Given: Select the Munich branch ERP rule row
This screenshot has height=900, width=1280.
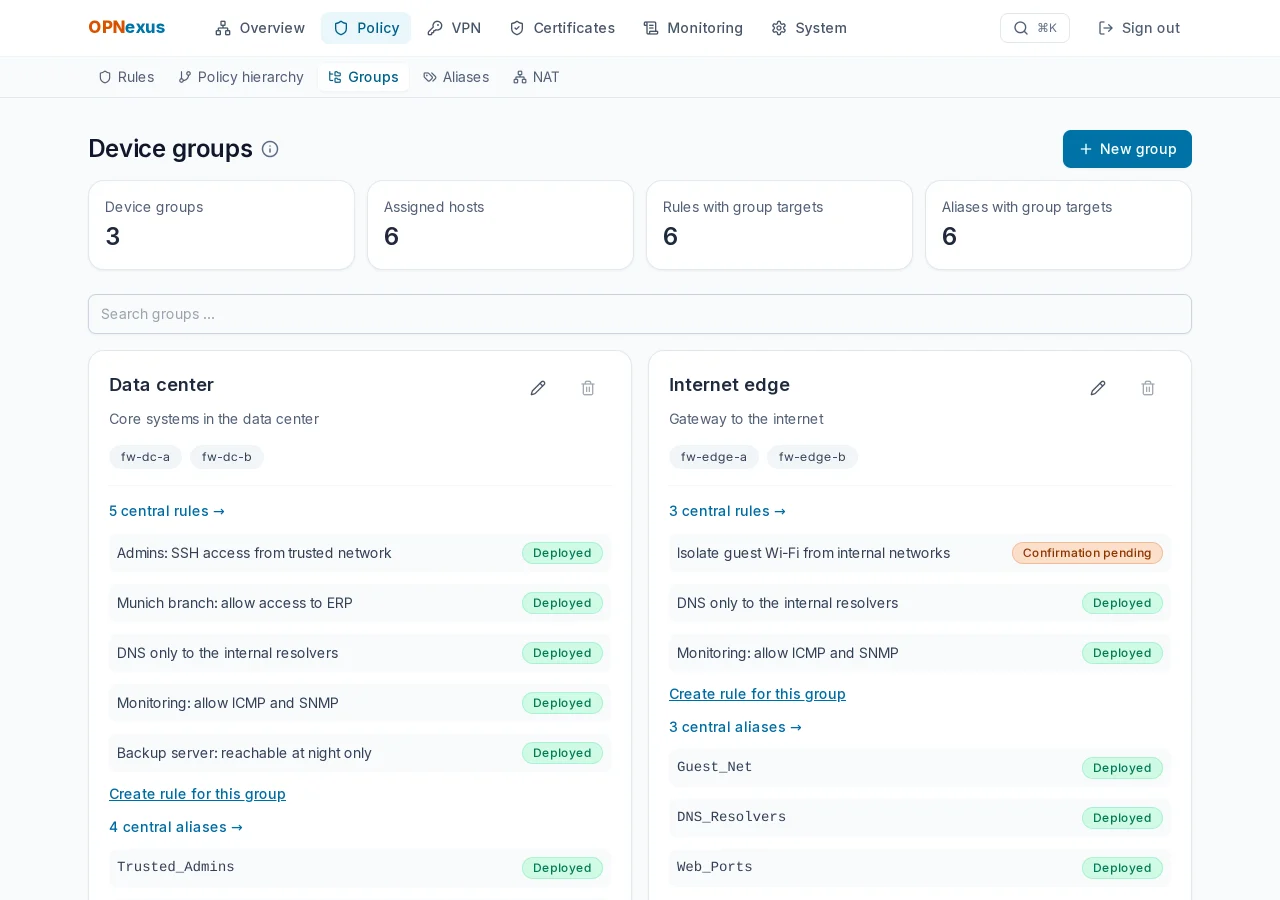Looking at the screenshot, I should click(360, 603).
